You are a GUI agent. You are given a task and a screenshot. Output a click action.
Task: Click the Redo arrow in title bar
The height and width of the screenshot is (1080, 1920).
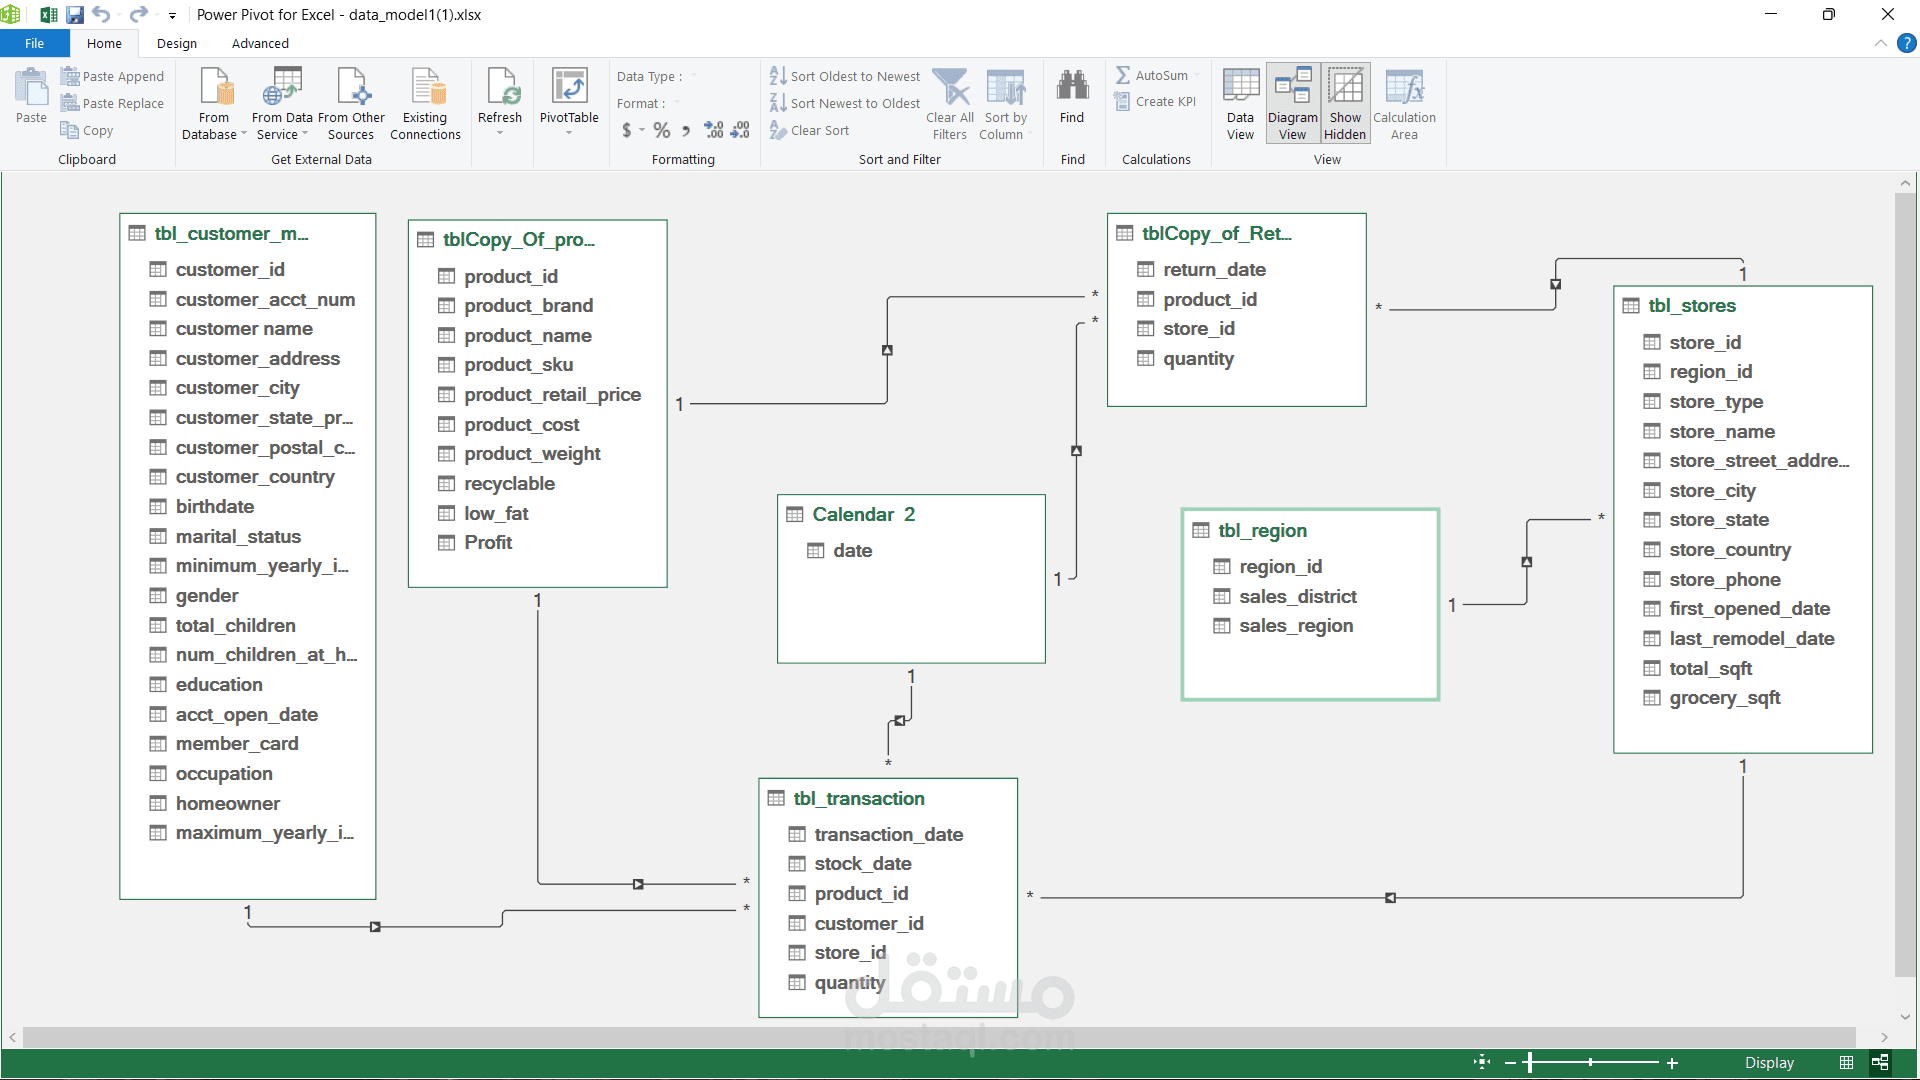[138, 14]
